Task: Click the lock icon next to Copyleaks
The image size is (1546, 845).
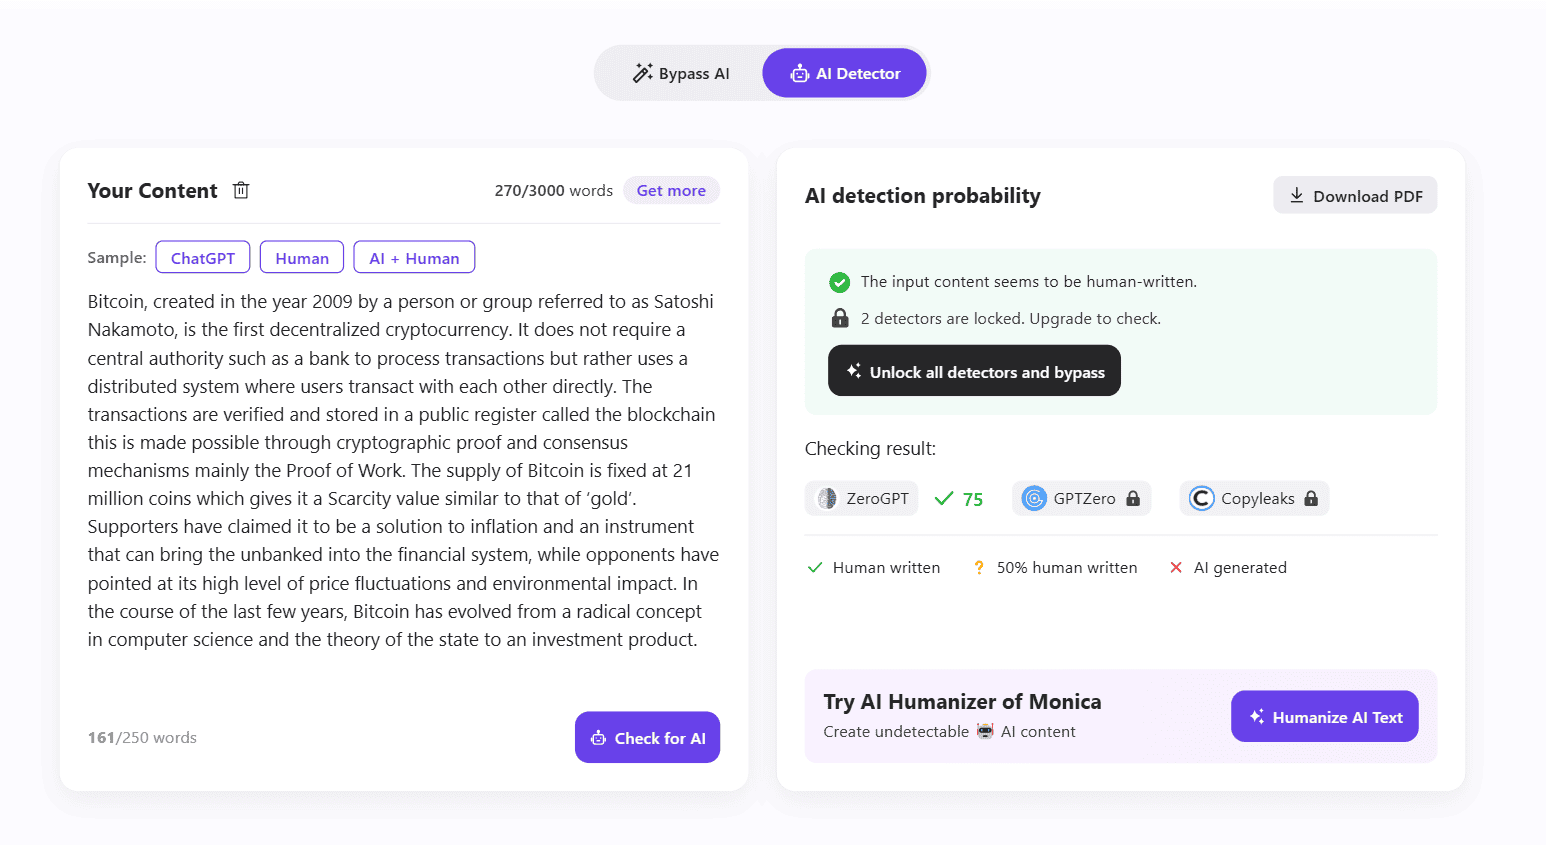Action: coord(1311,498)
